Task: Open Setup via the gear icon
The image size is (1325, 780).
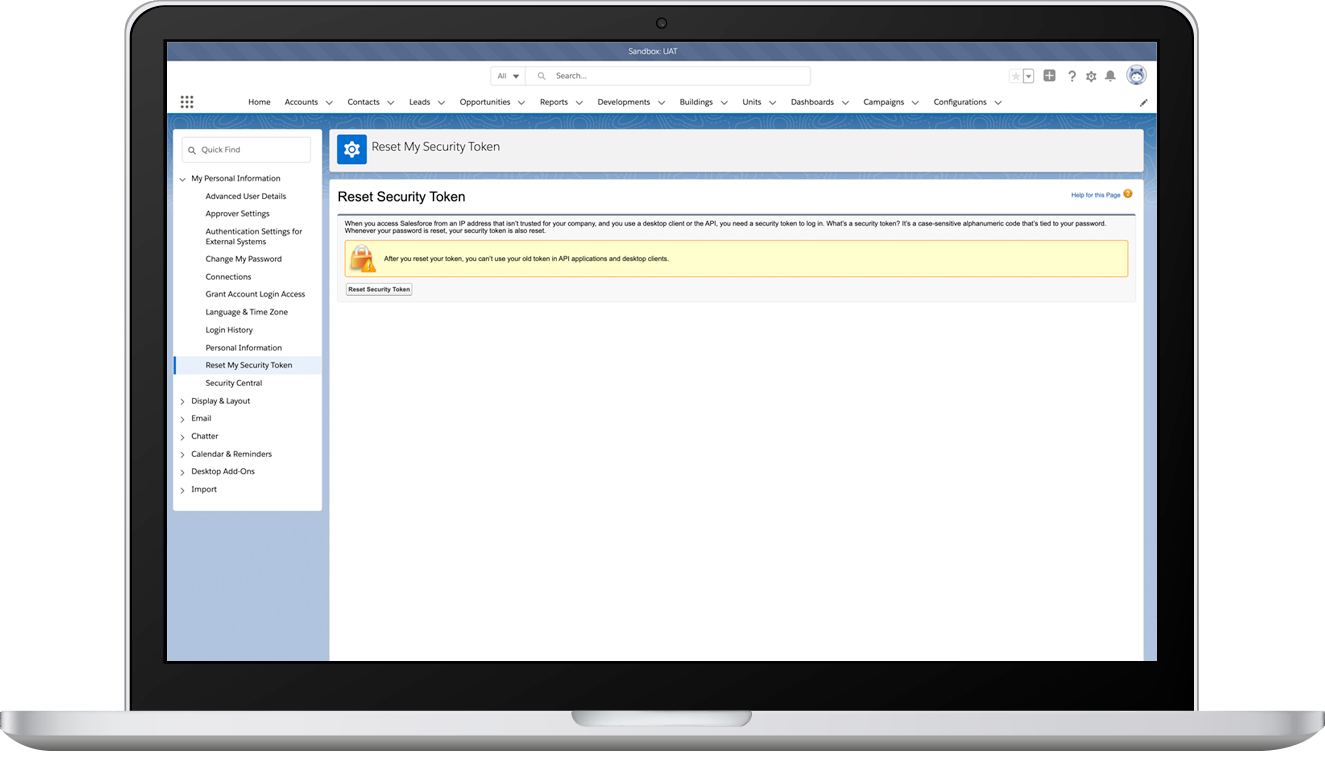Action: click(x=1090, y=75)
